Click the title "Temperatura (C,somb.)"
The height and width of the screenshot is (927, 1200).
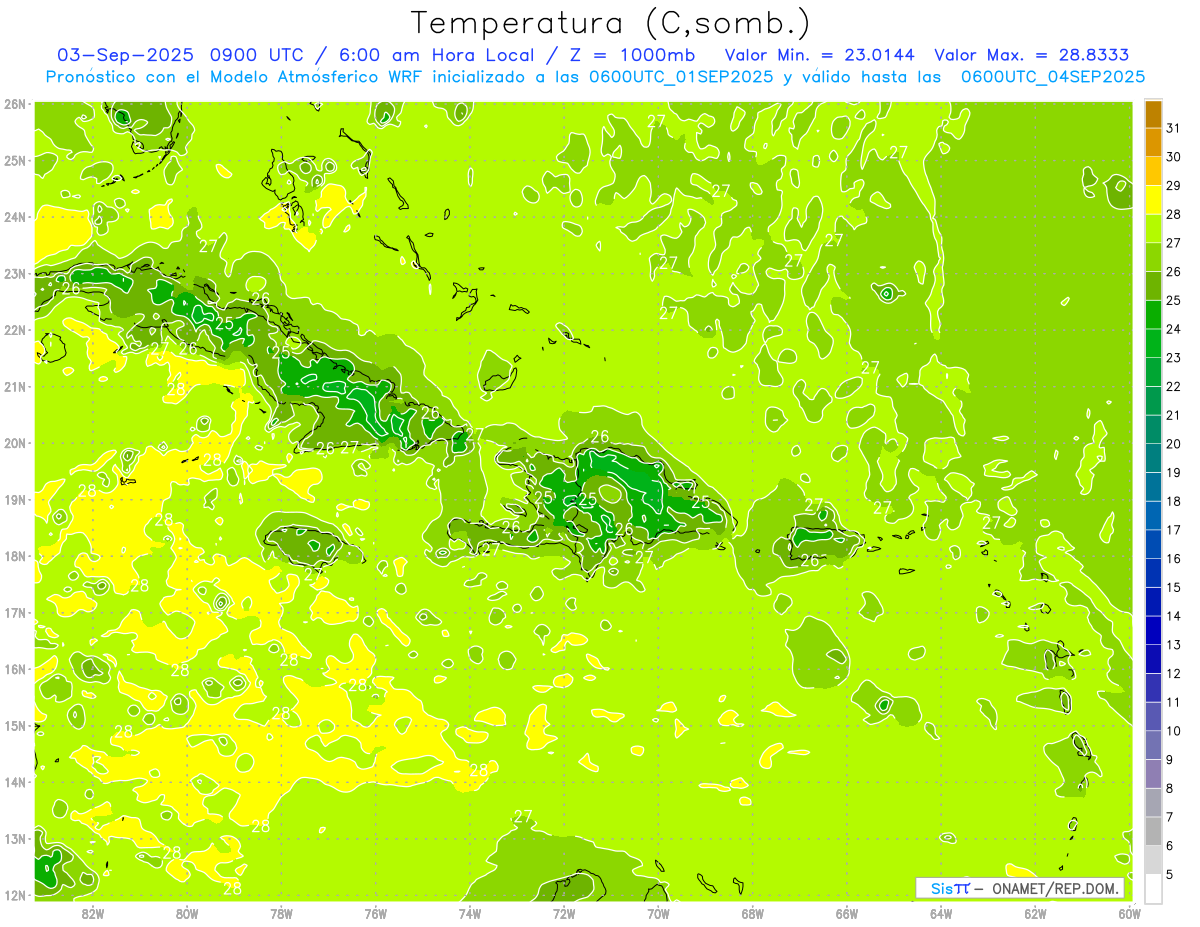(x=610, y=23)
